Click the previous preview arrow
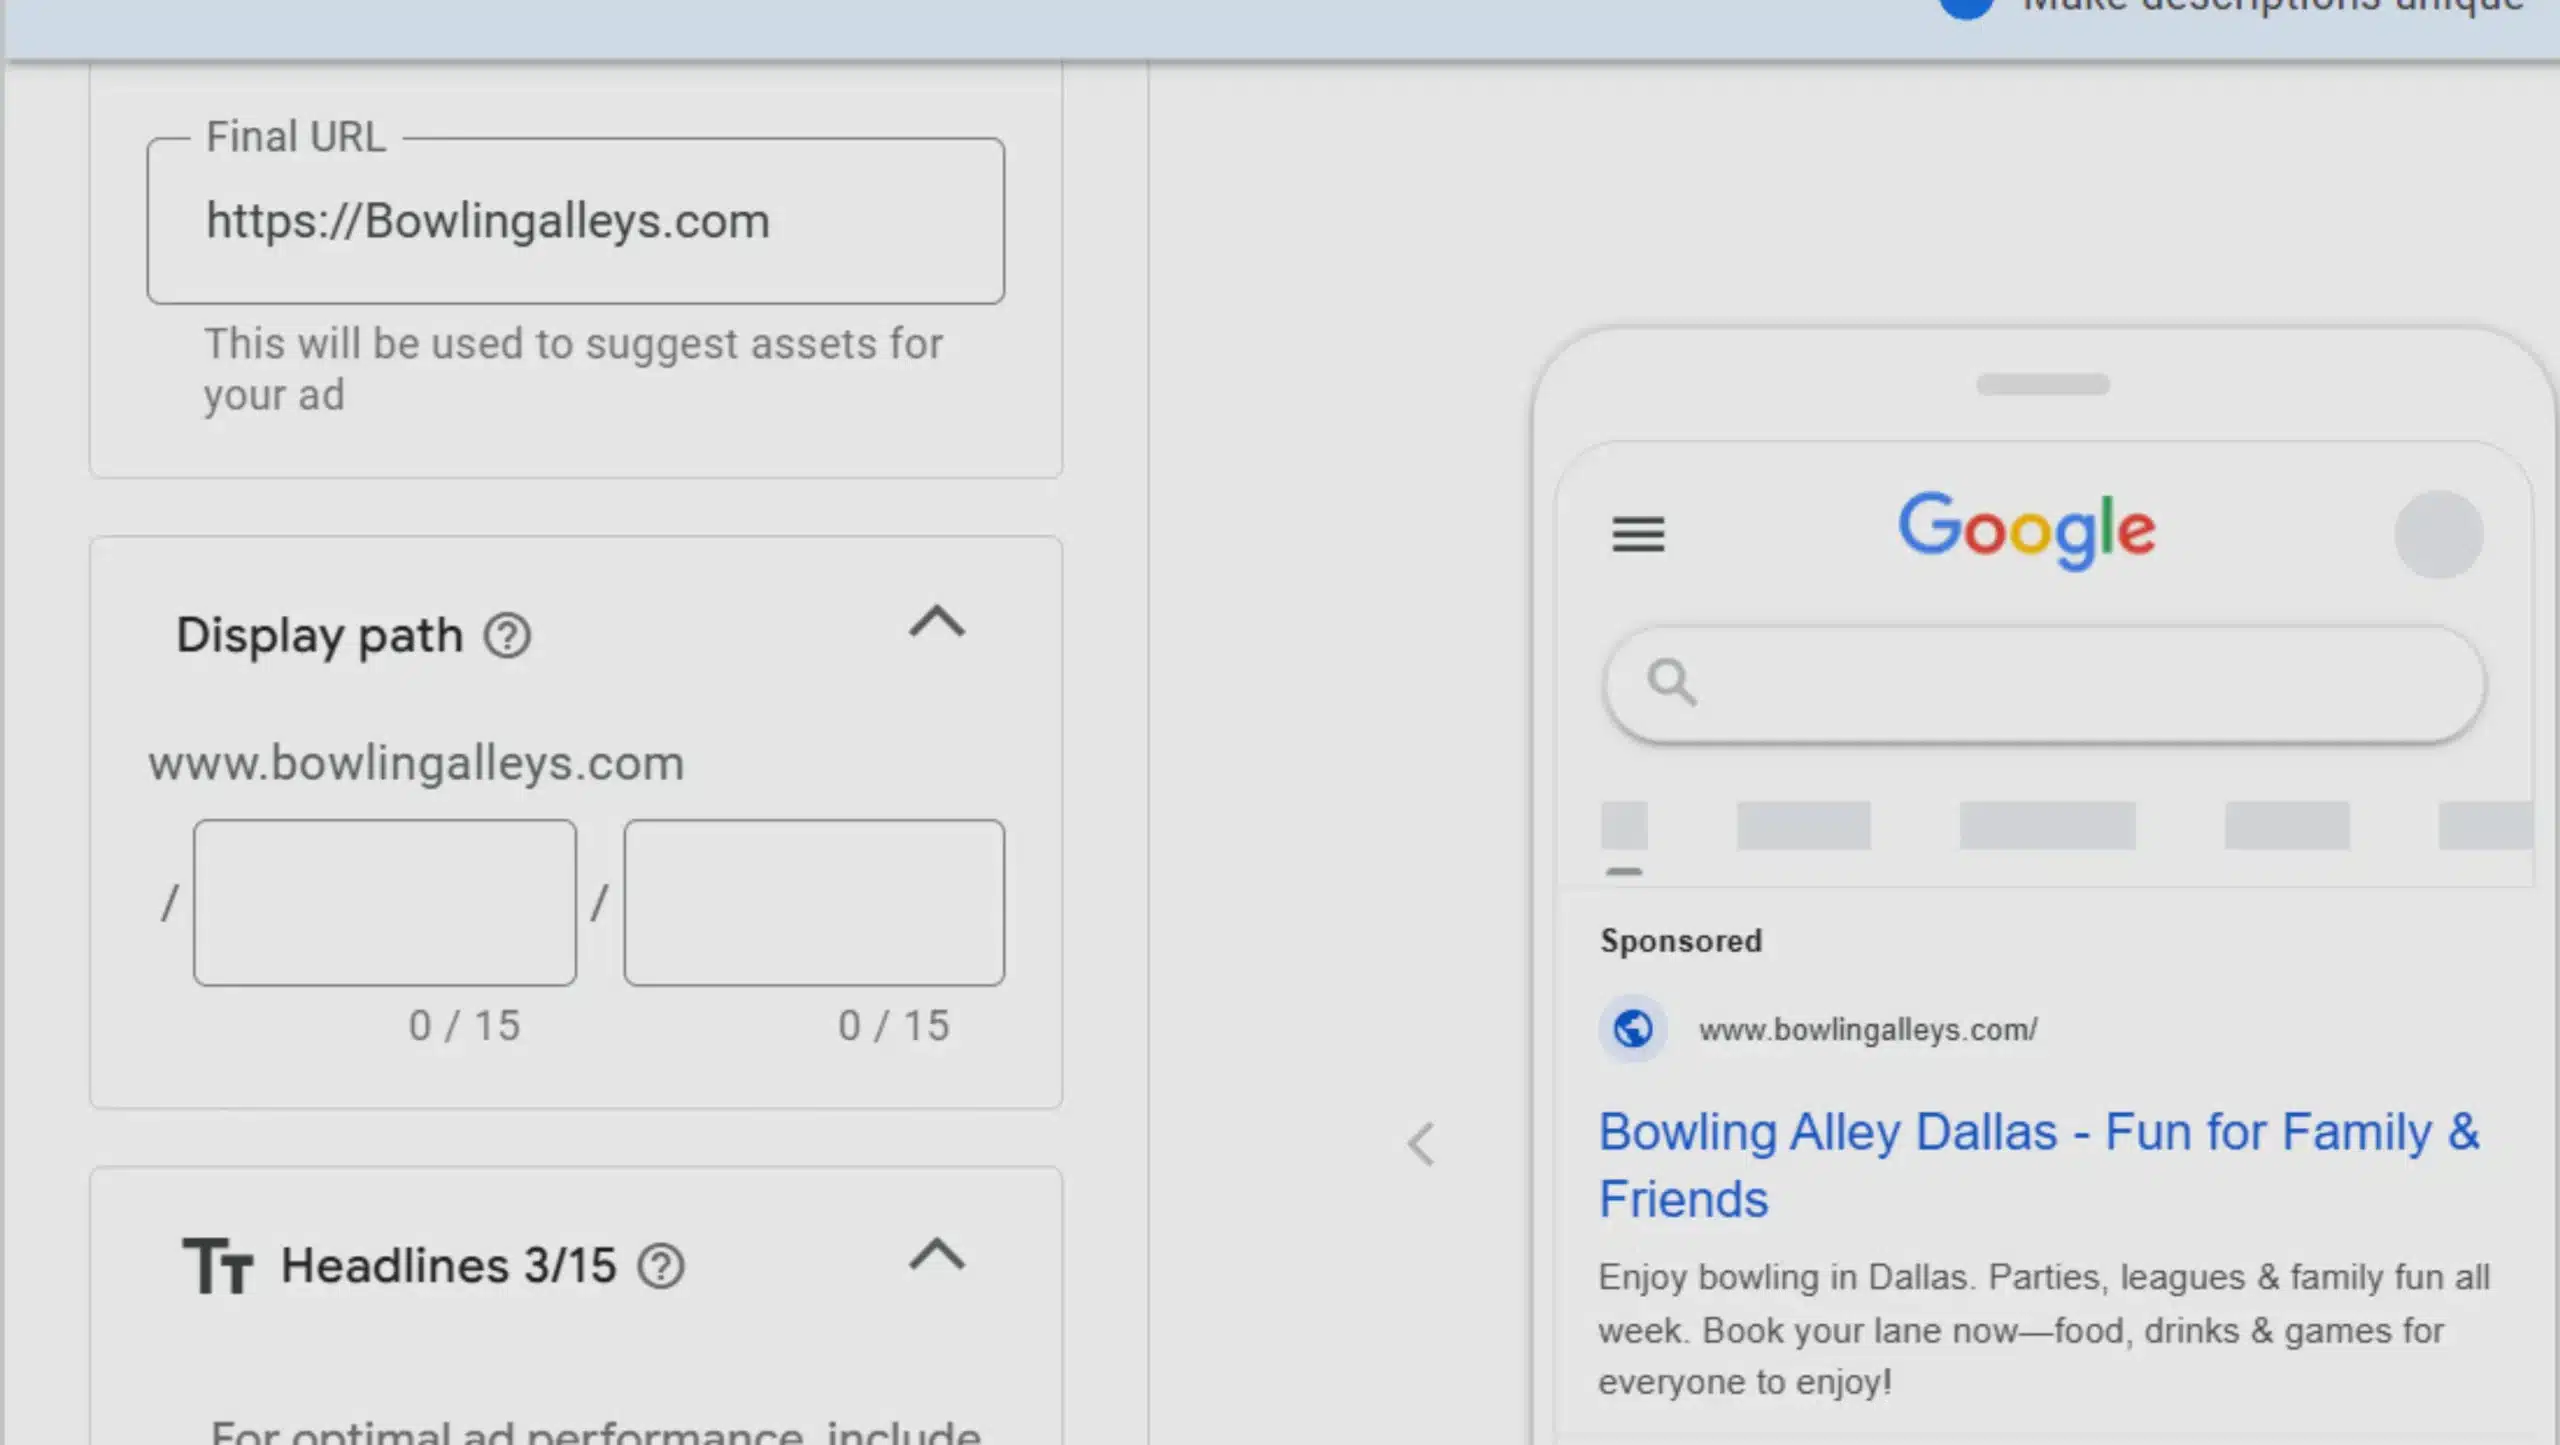 [1421, 1144]
